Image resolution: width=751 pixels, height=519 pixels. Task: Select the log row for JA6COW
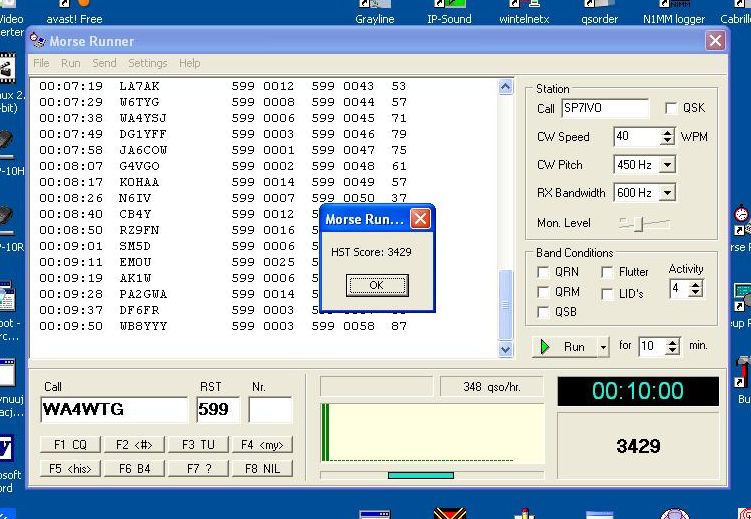coord(223,150)
